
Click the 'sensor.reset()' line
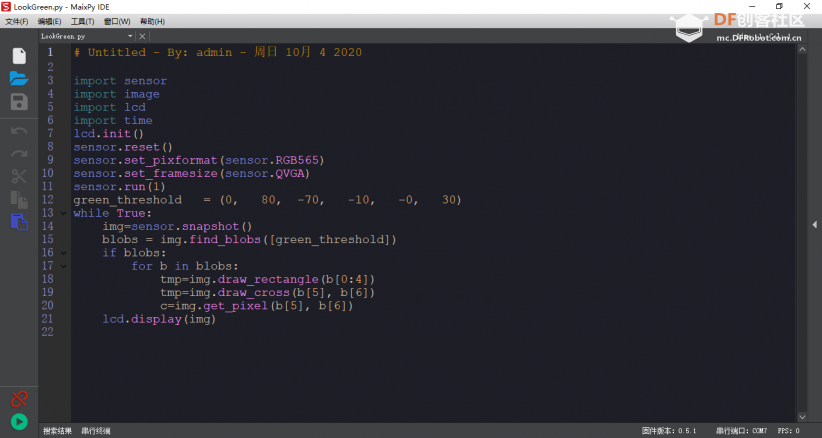pyautogui.click(x=123, y=147)
